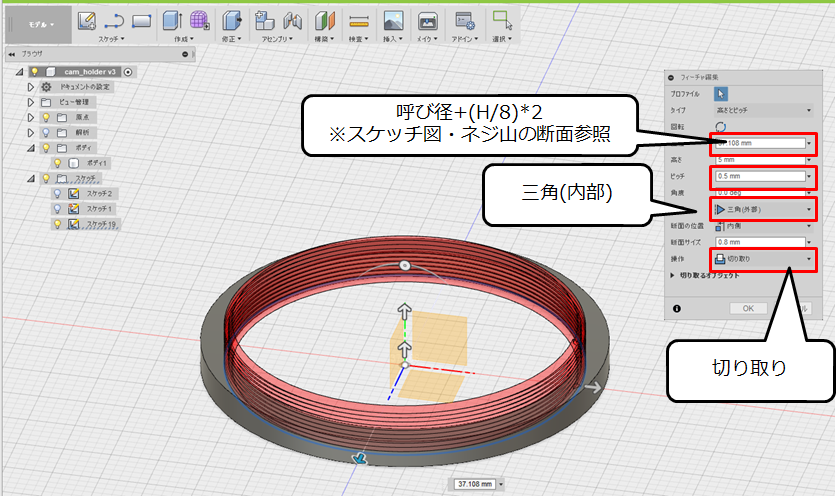The height and width of the screenshot is (496, 836).
Task: Toggle visibility bulb of 原点 folder
Action: pos(46,117)
